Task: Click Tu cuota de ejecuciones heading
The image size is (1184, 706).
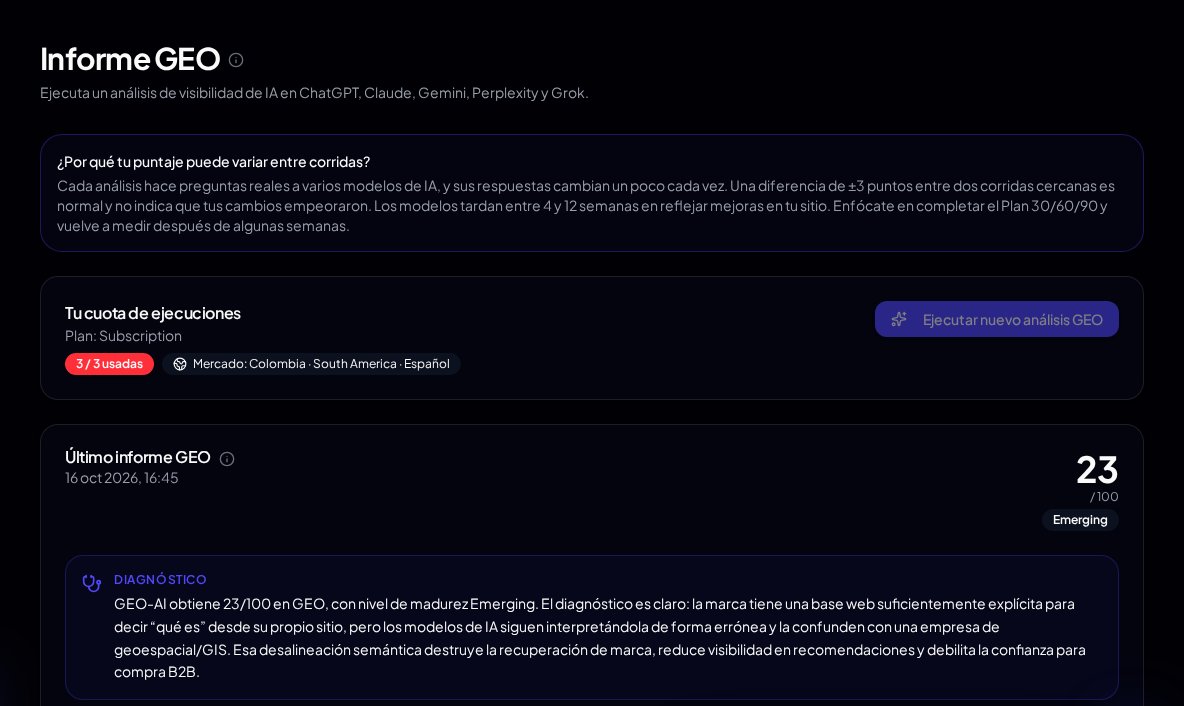Action: (x=153, y=313)
